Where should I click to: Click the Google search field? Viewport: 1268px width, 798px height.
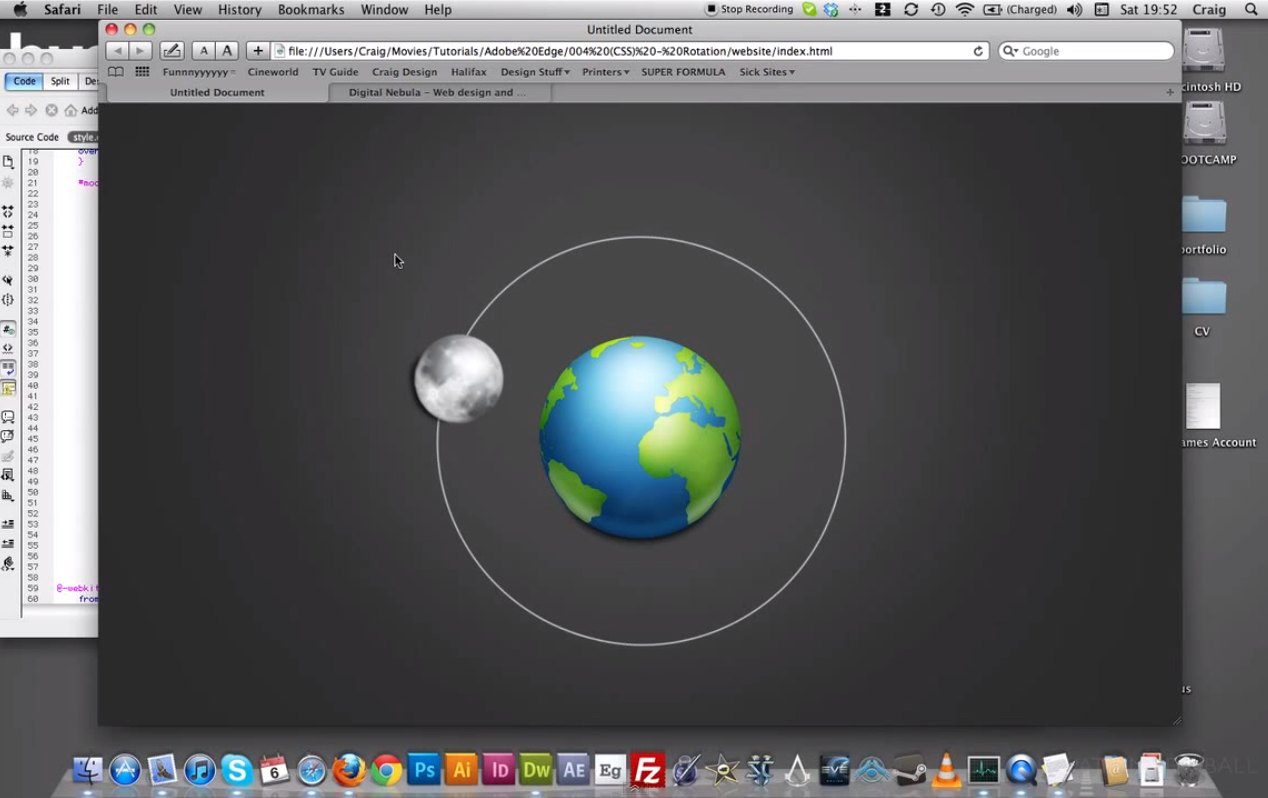pyautogui.click(x=1090, y=51)
